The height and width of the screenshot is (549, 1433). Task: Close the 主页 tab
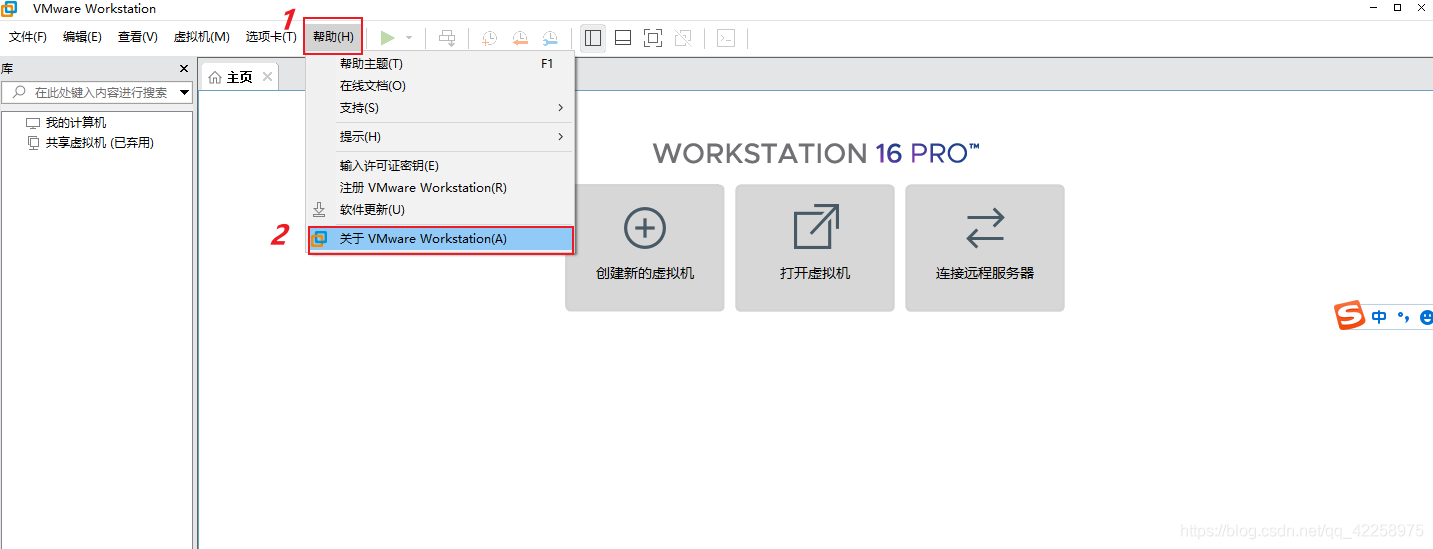(267, 77)
